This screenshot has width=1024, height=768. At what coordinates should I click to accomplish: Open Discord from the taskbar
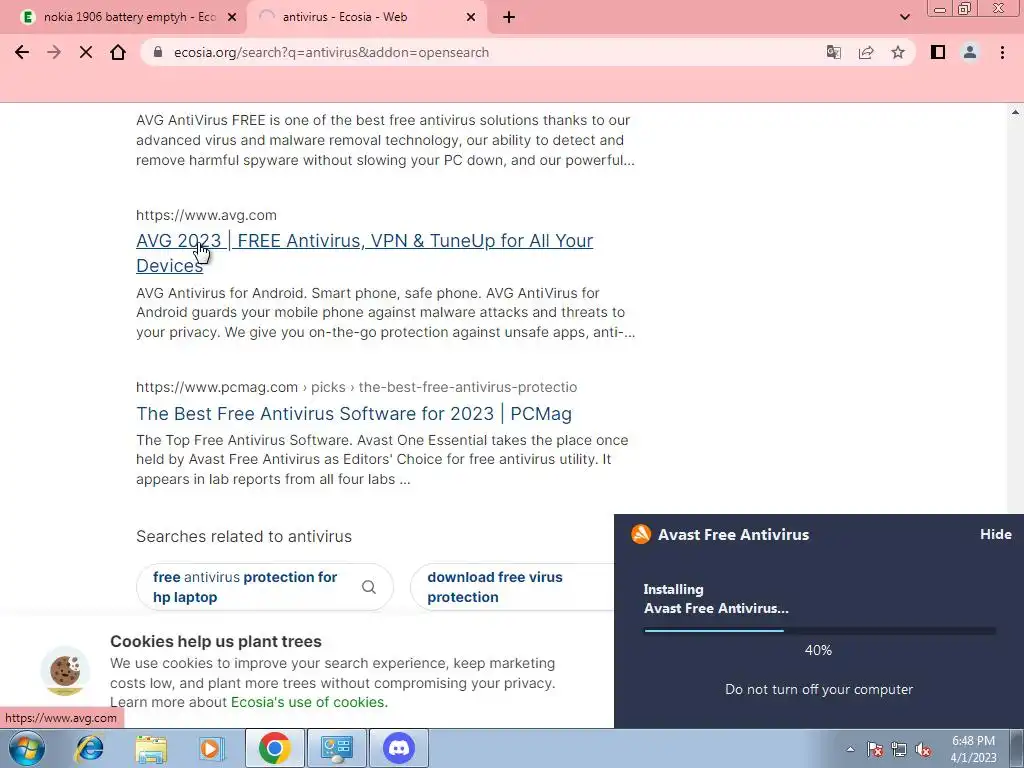(x=399, y=748)
